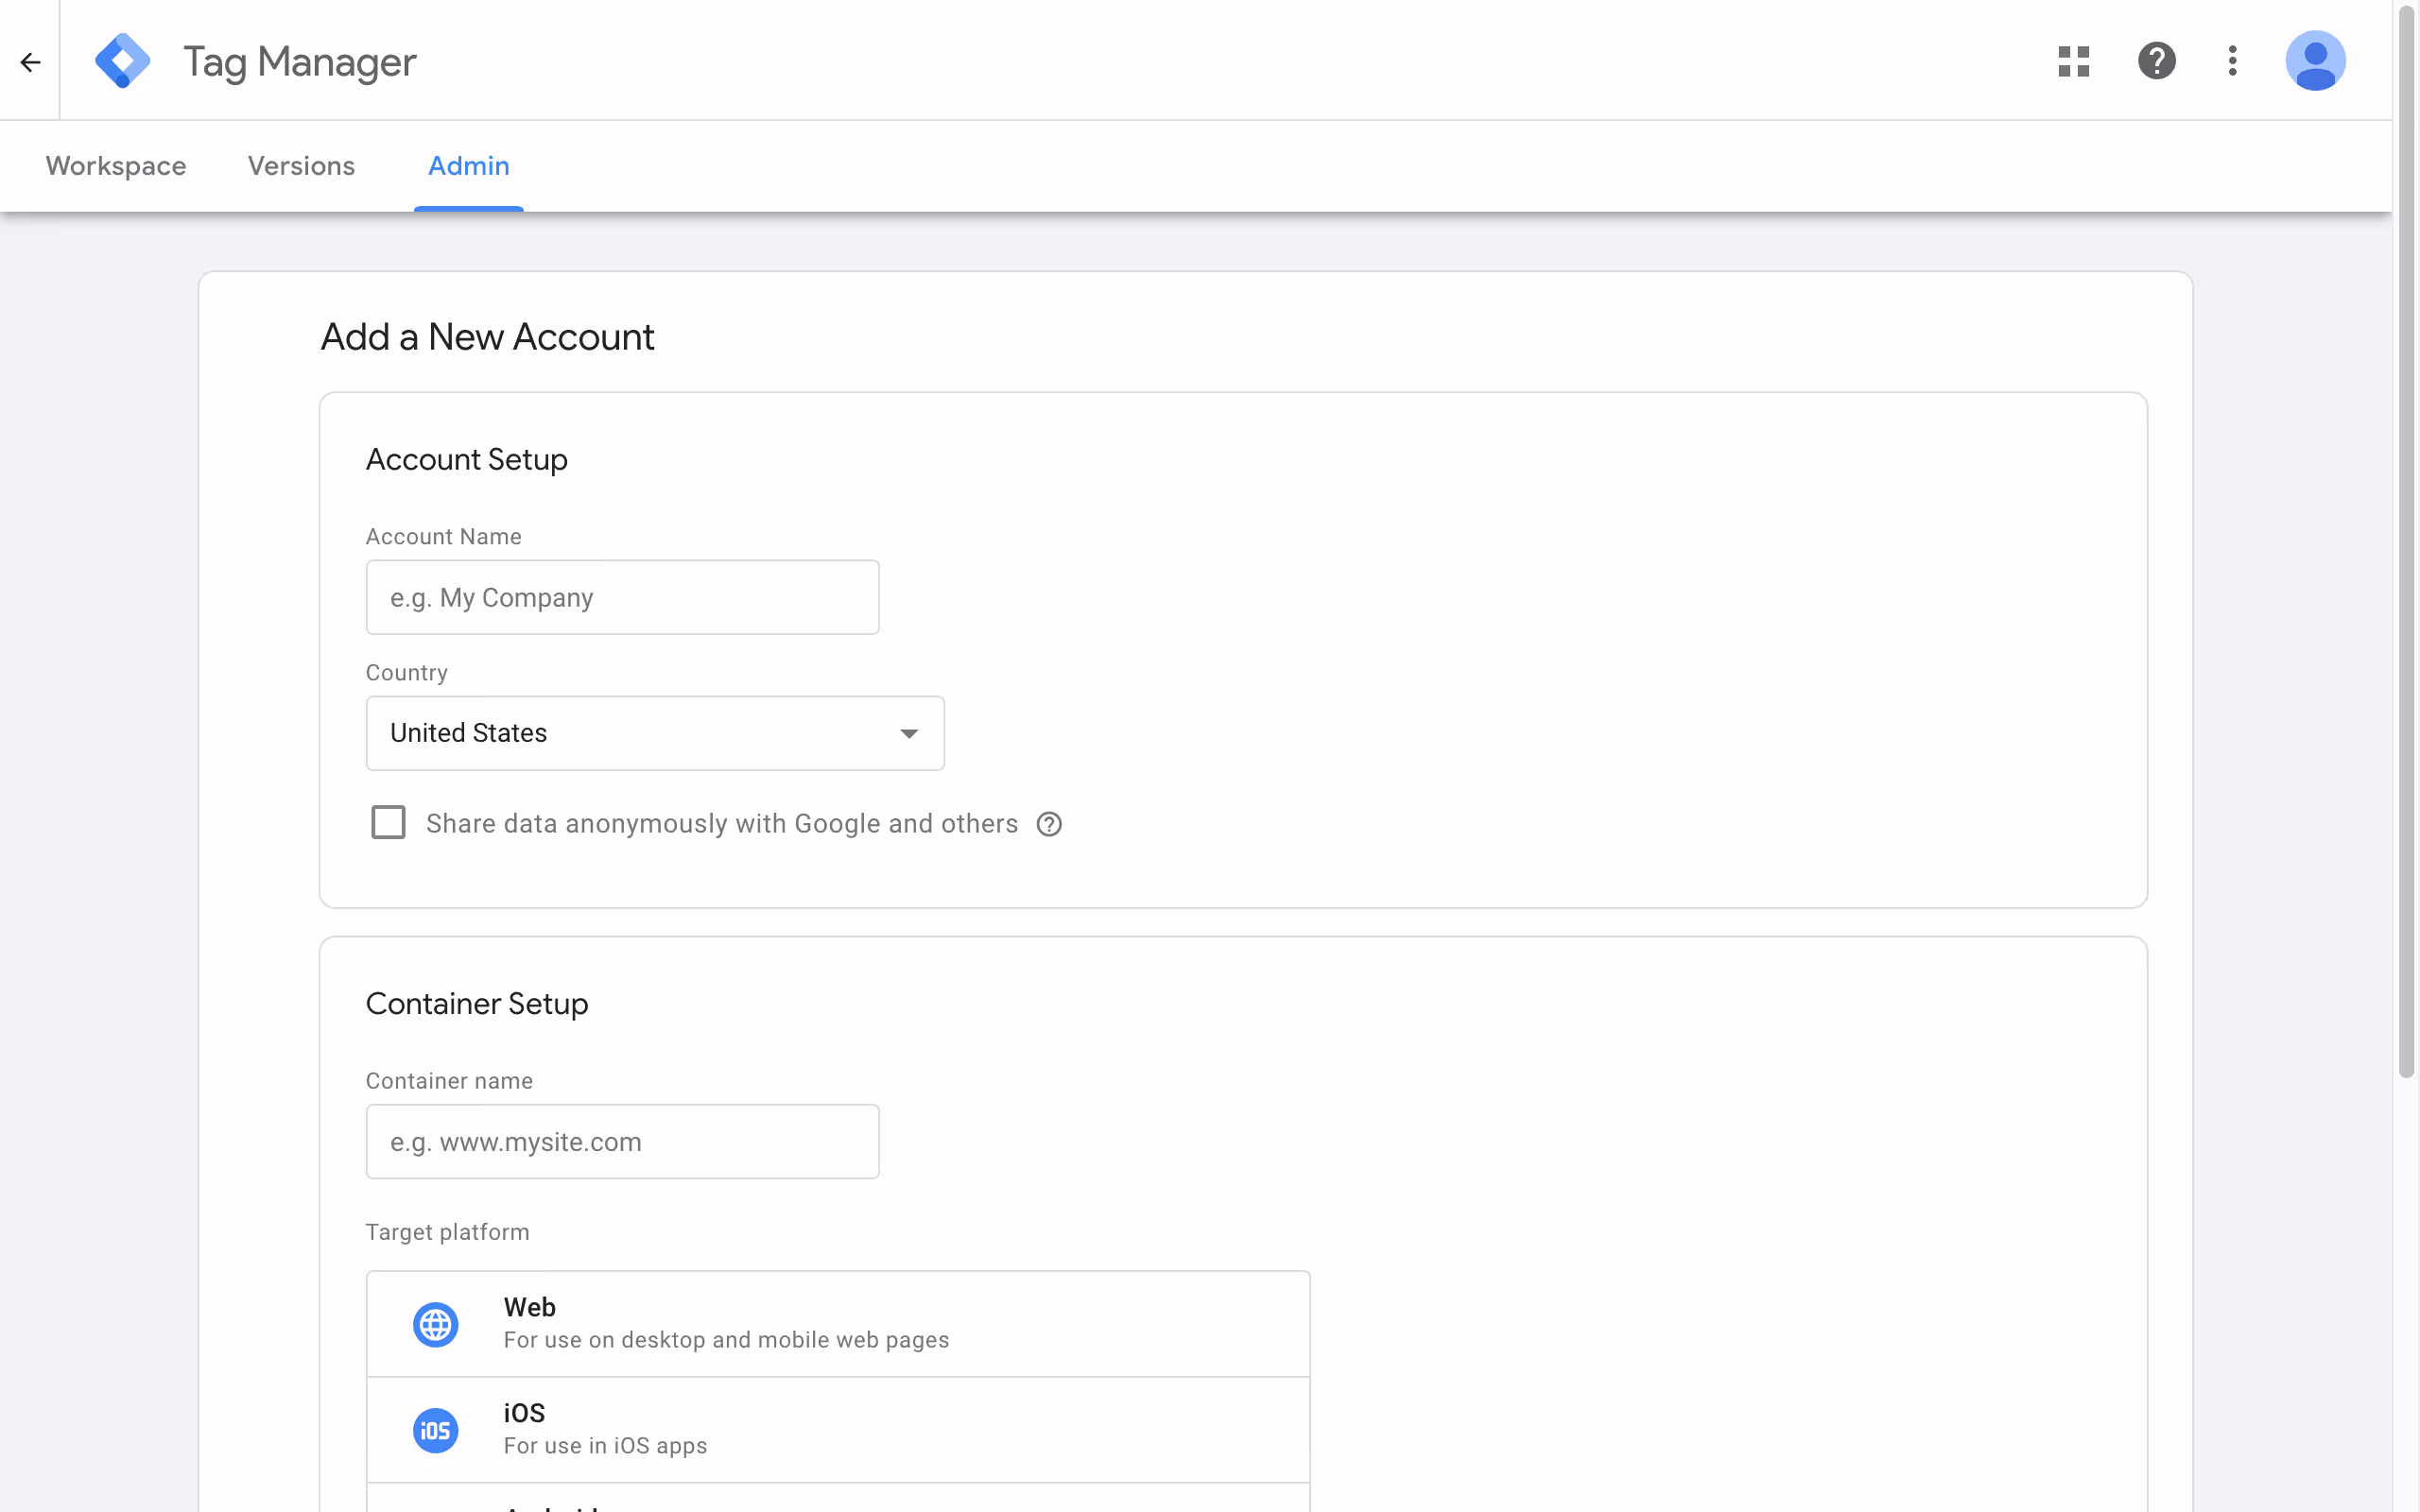Focus the Account Name input field
Screen dimensions: 2420x1512
[622, 597]
